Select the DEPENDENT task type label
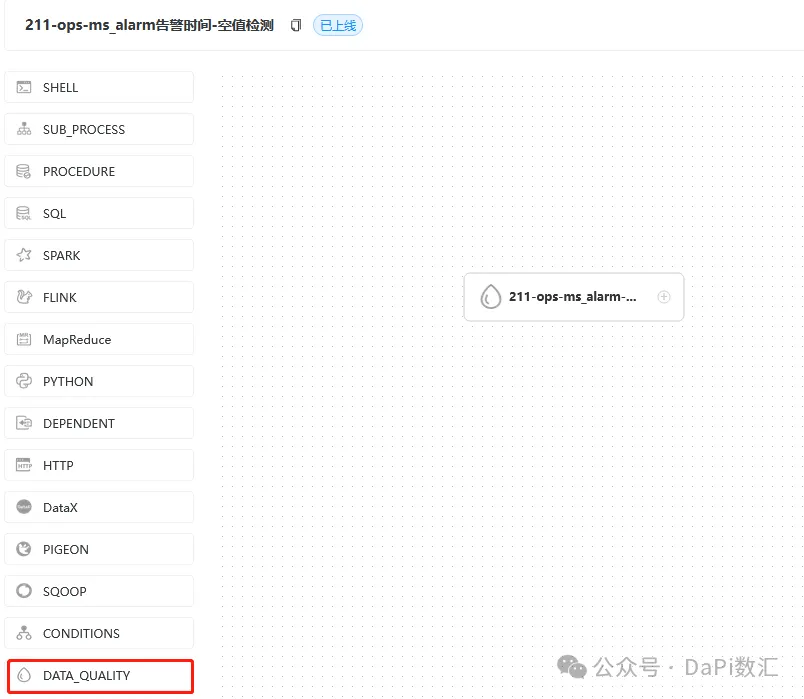This screenshot has width=804, height=699. [x=79, y=424]
